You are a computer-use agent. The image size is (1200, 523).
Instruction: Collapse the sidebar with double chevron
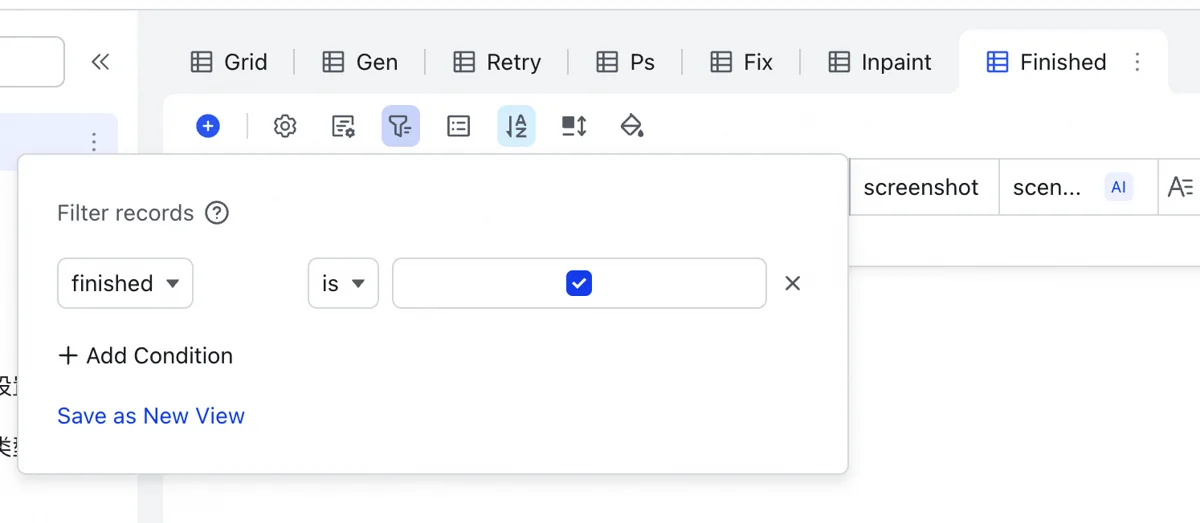pos(100,62)
